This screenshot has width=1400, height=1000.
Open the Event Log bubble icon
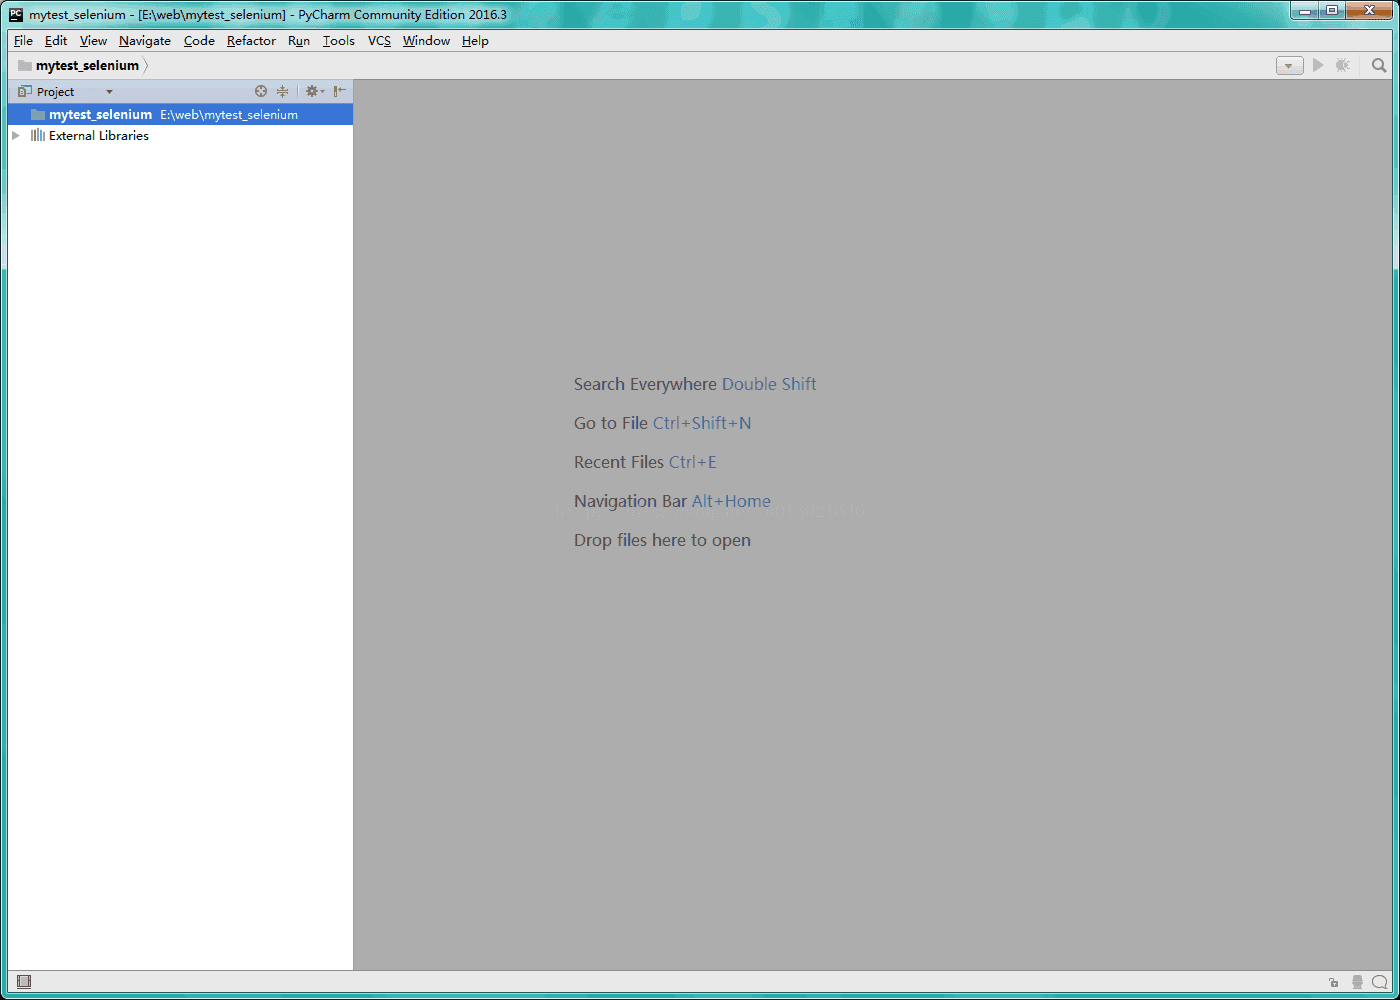point(1380,983)
